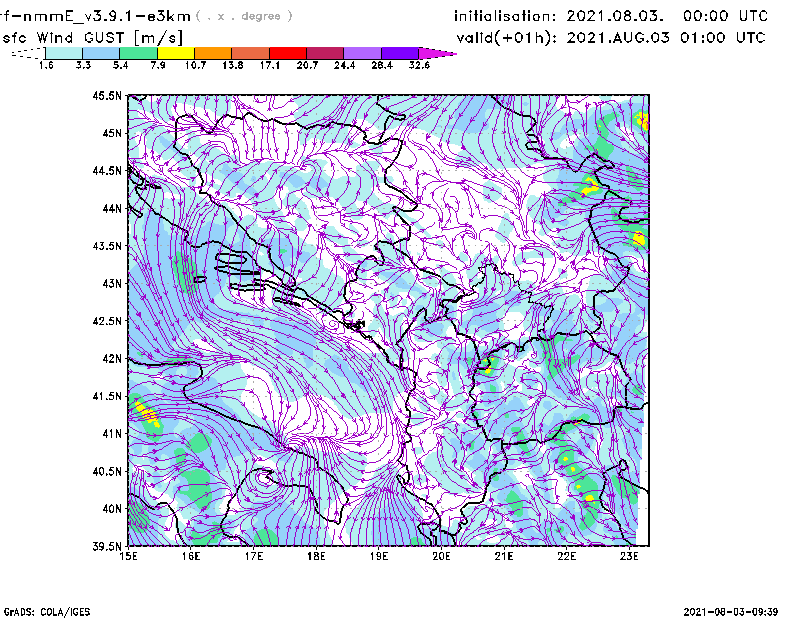Click the 45N latitude label
The image size is (800, 618).
tap(112, 133)
